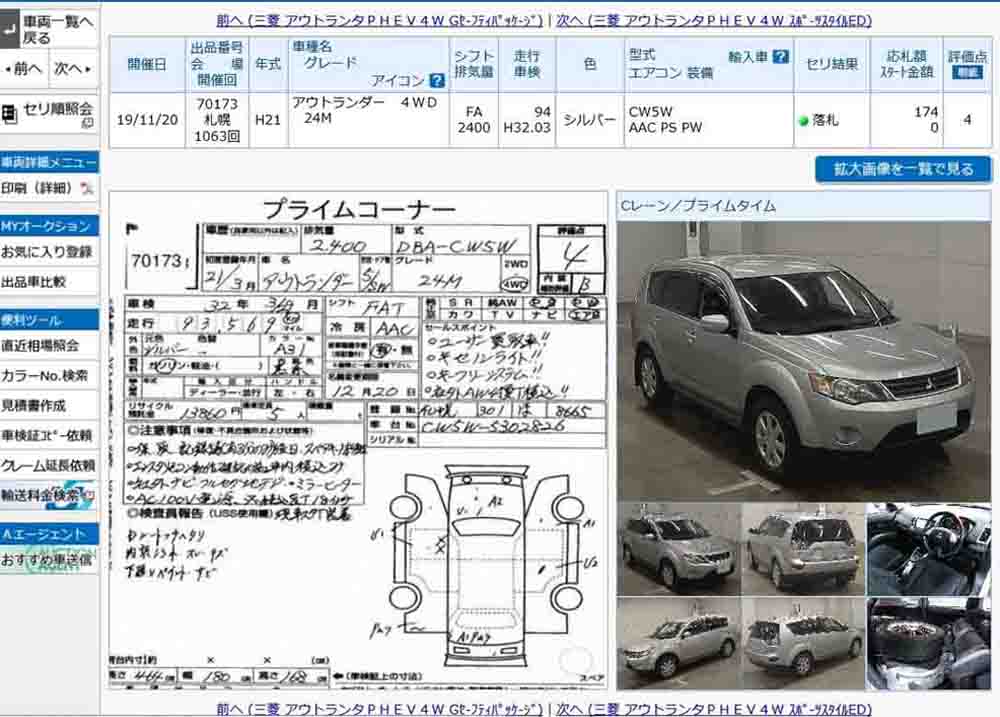Select 車検証コピー依頼 menu item
This screenshot has height=717, width=1000.
point(49,435)
